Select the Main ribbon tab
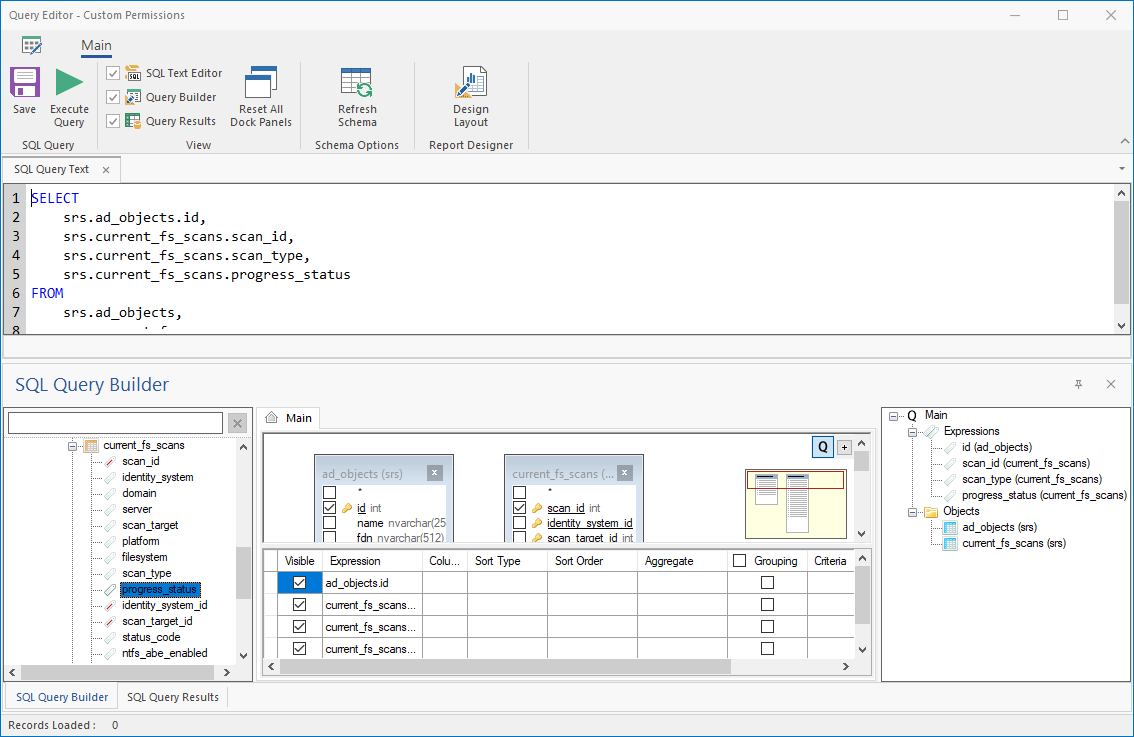This screenshot has height=737, width=1134. [97, 46]
